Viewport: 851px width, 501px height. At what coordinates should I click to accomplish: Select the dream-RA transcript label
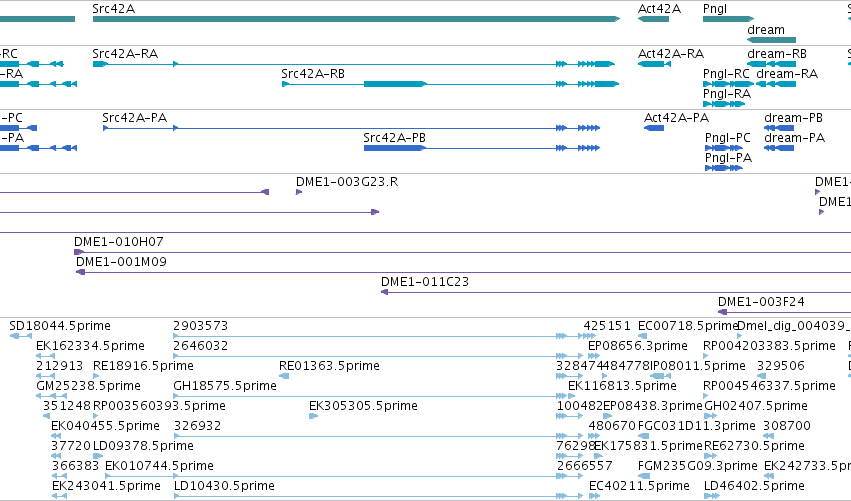pos(787,74)
